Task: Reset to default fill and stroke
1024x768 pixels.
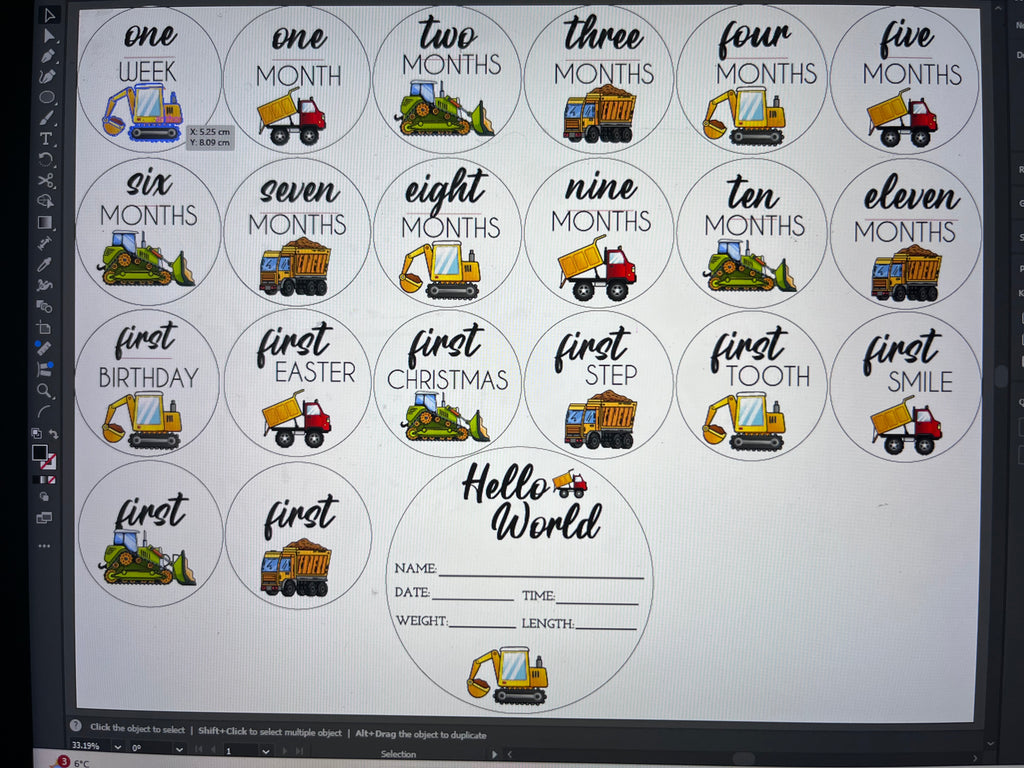Action: click(37, 433)
